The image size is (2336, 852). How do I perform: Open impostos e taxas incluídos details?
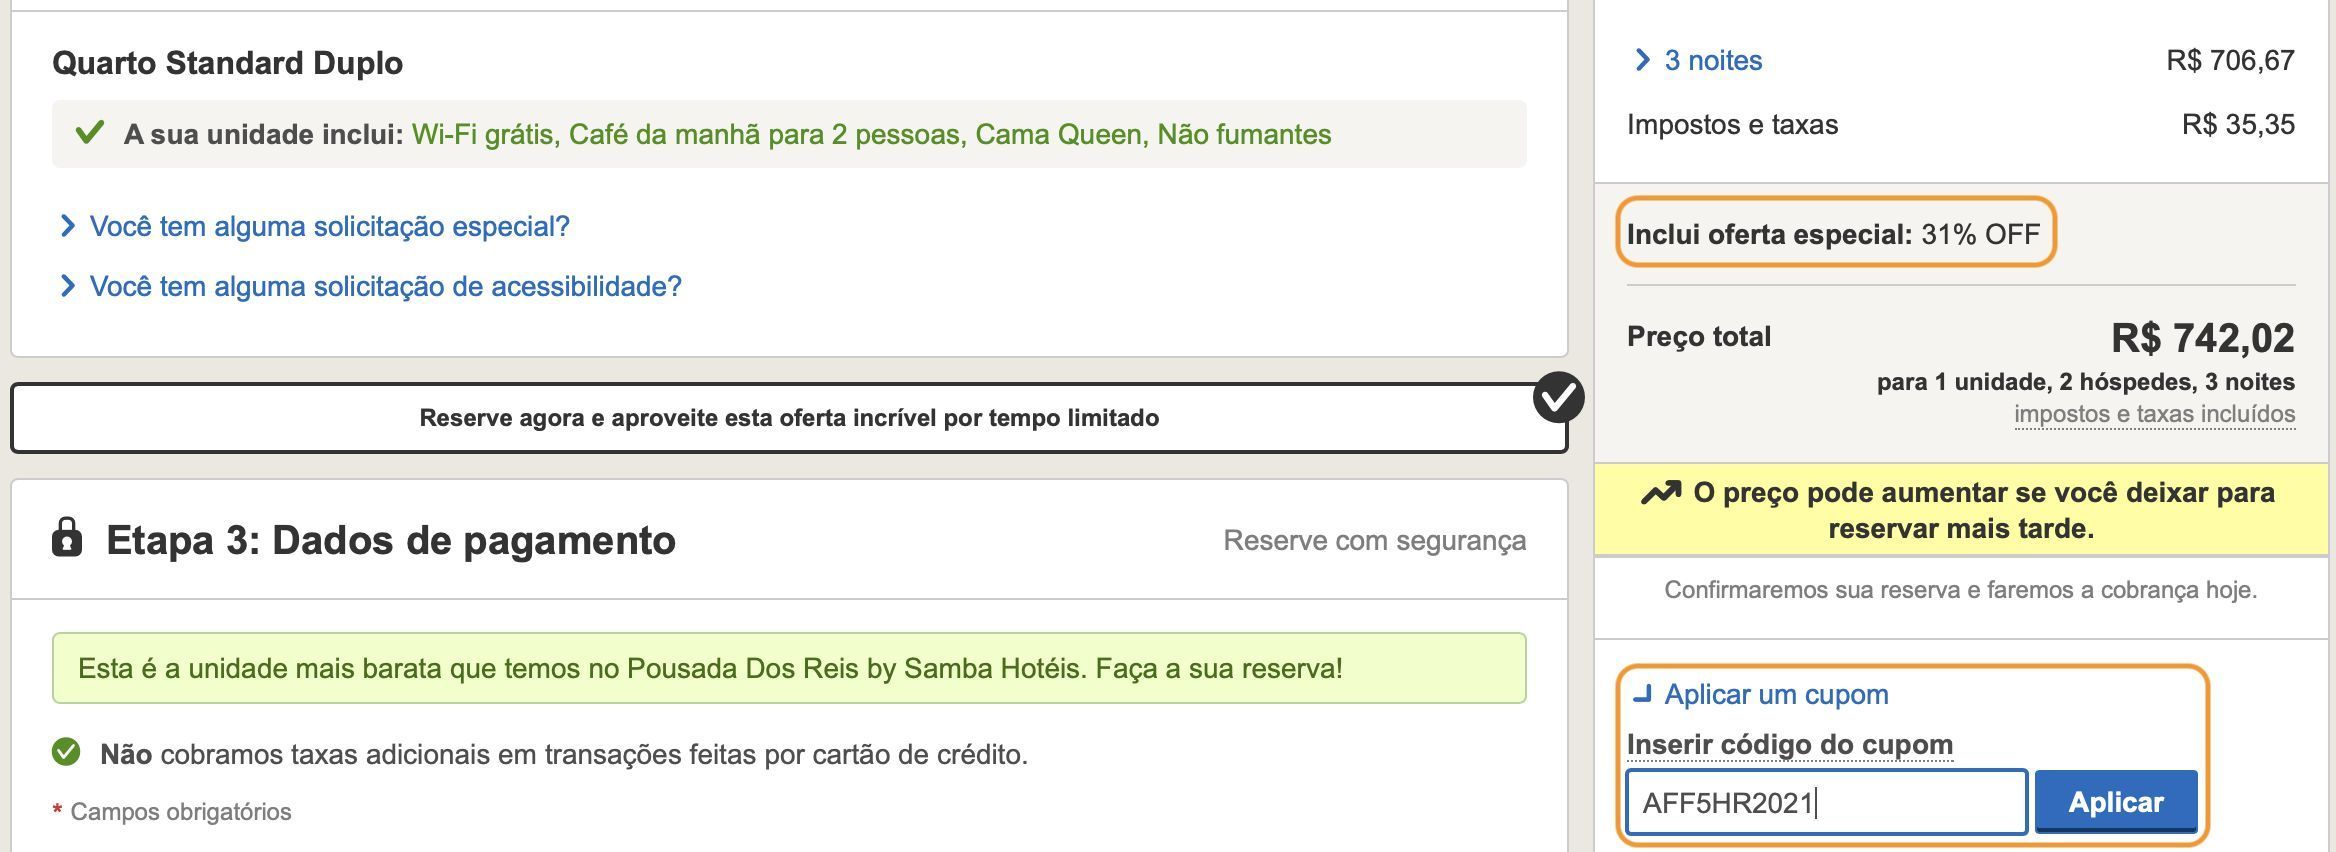pos(2154,414)
